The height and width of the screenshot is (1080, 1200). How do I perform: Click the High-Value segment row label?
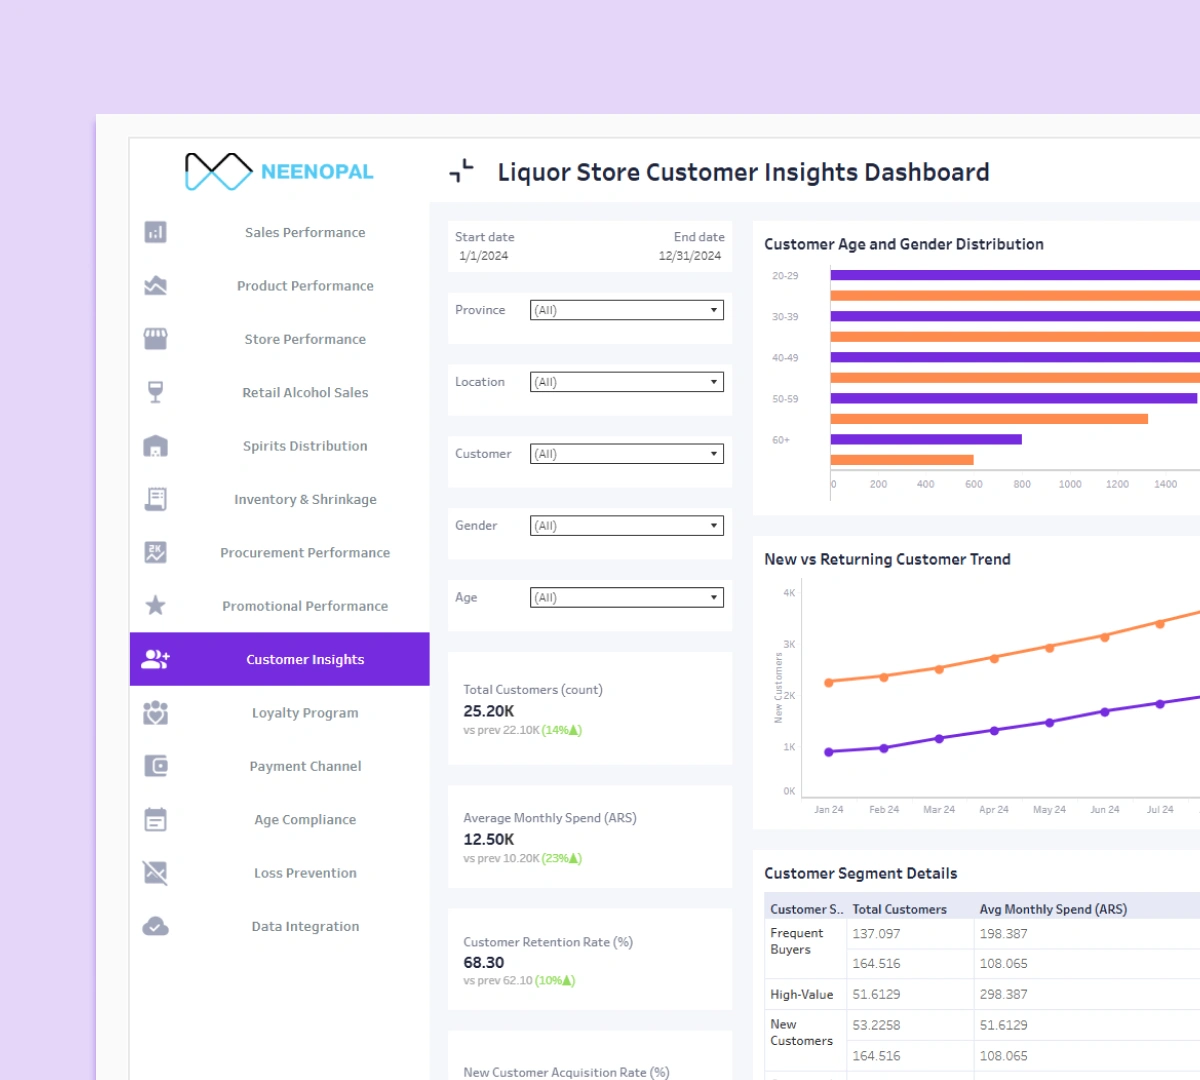pos(802,995)
